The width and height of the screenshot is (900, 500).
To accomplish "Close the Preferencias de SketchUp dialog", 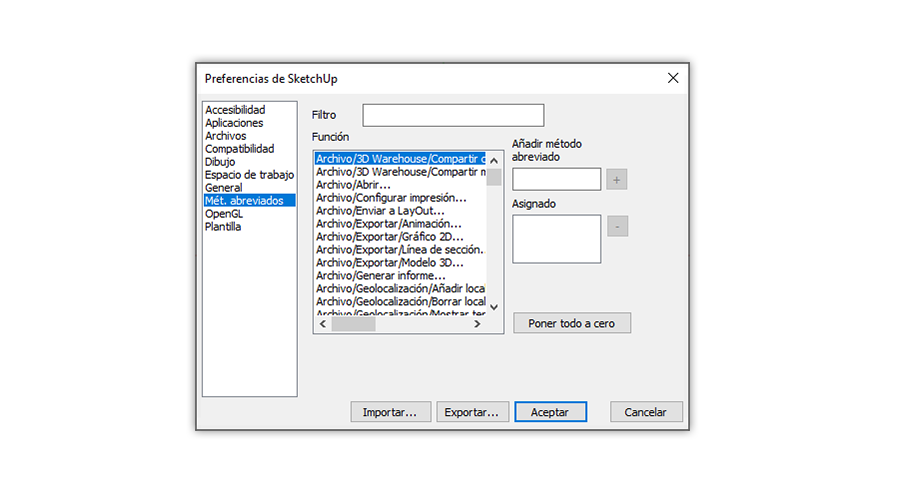I will click(673, 78).
